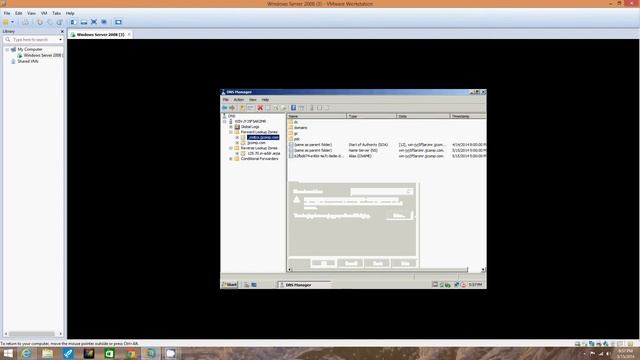Expand the Global Logs node

(231, 127)
